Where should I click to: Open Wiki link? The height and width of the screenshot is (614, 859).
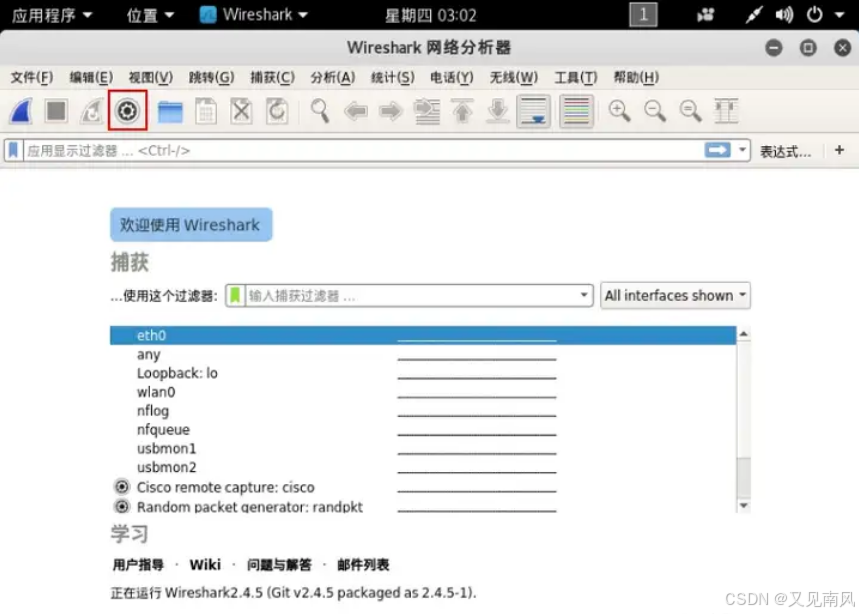point(205,565)
